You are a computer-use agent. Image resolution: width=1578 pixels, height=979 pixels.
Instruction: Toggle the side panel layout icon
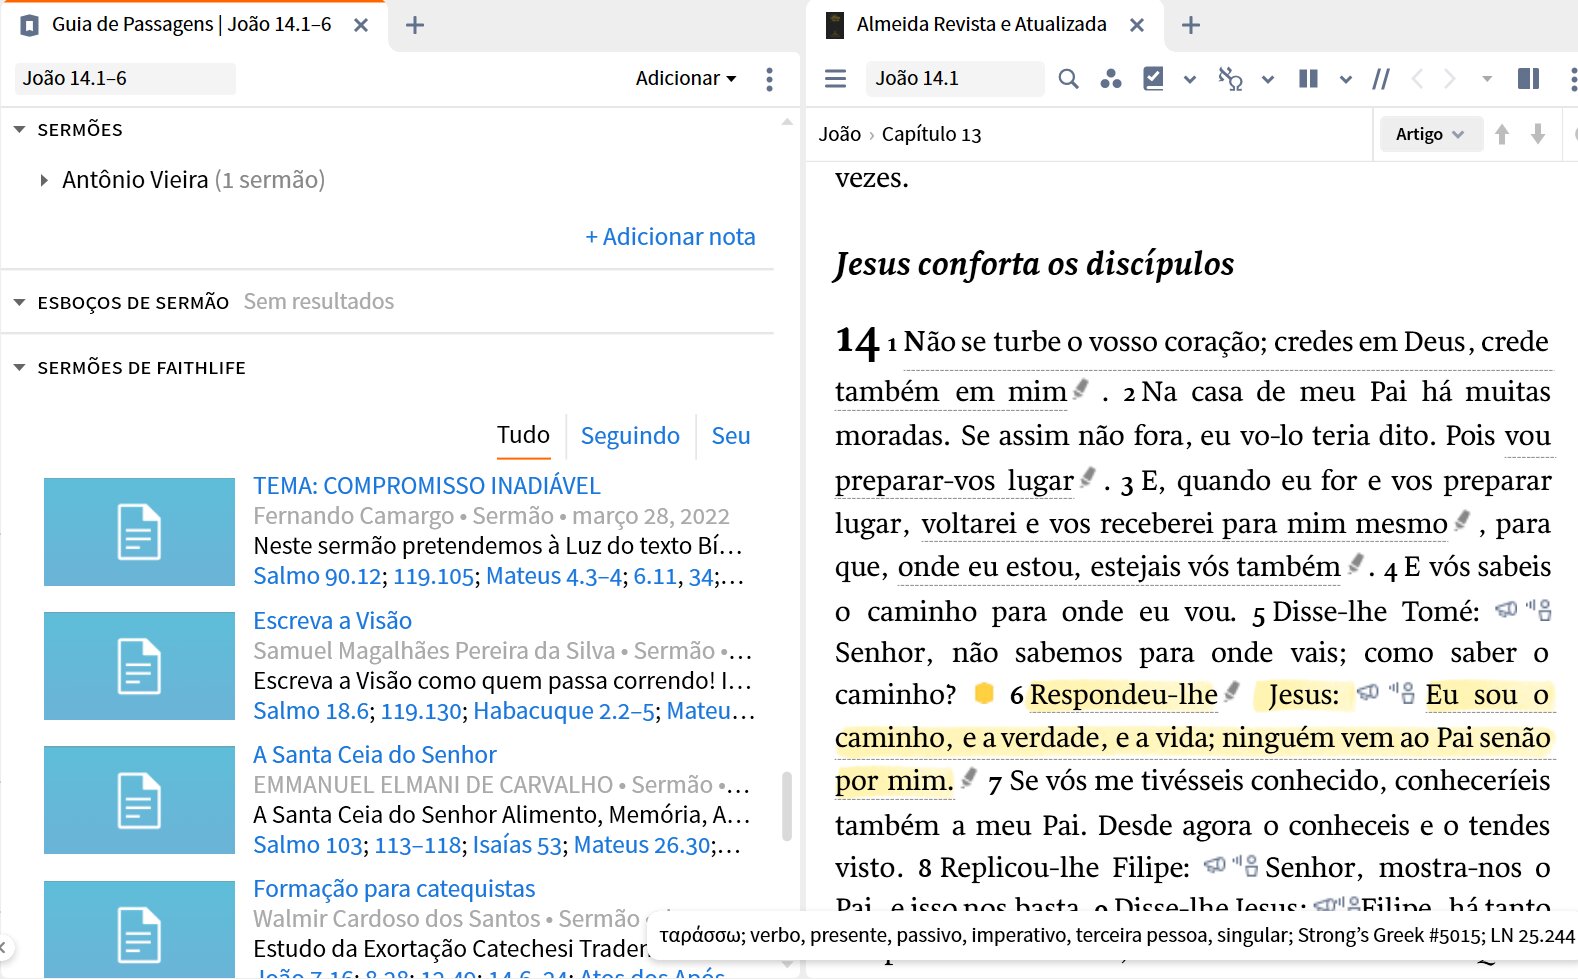1528,78
